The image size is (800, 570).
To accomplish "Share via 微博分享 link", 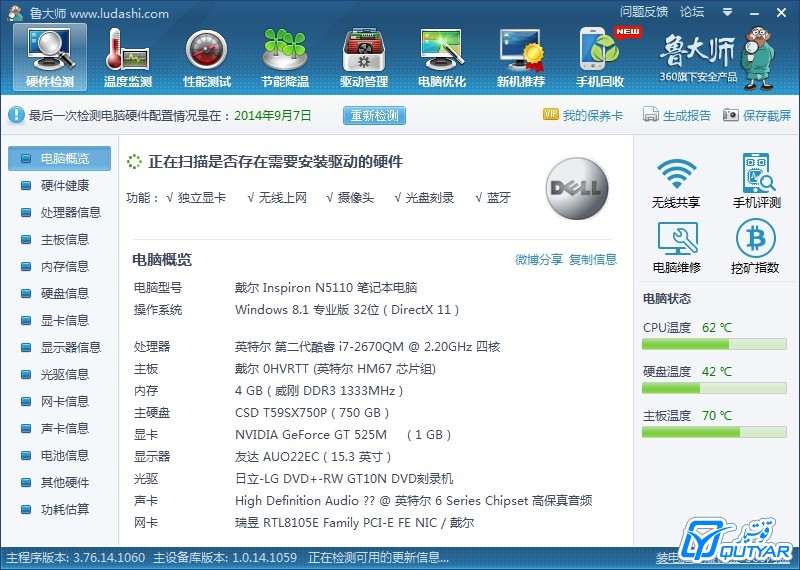I will [x=539, y=260].
